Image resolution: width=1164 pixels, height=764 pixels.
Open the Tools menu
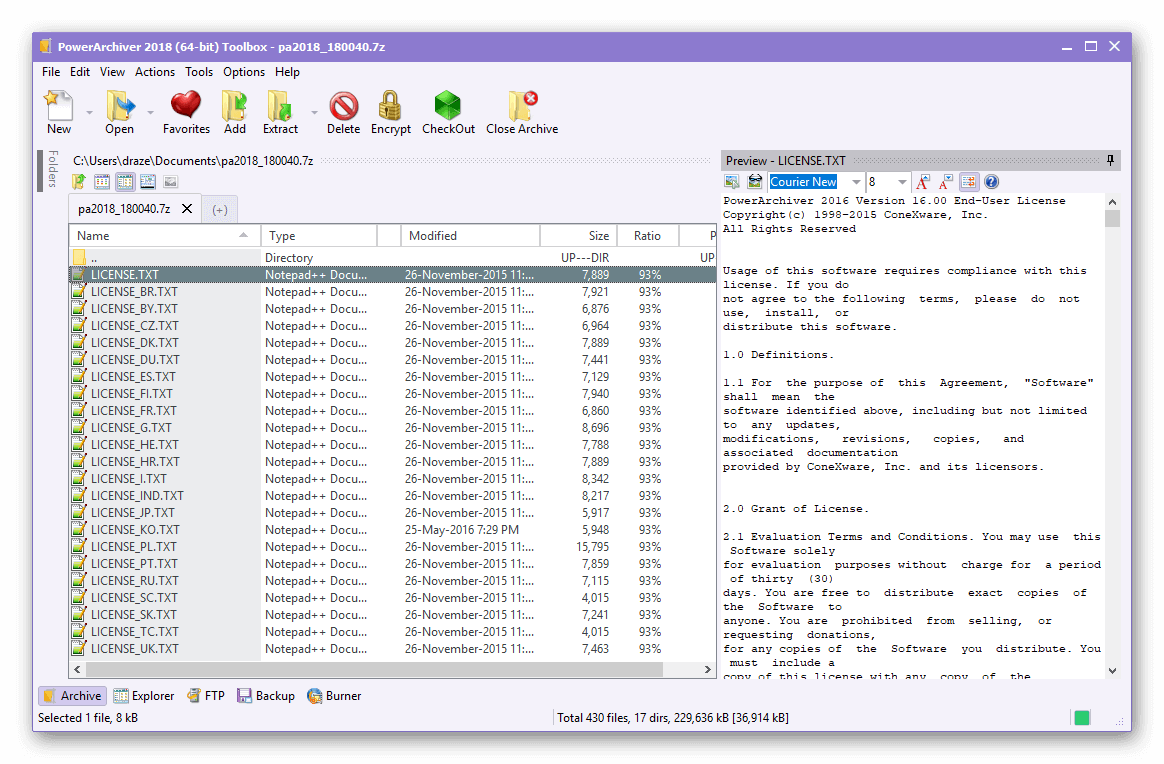click(199, 72)
